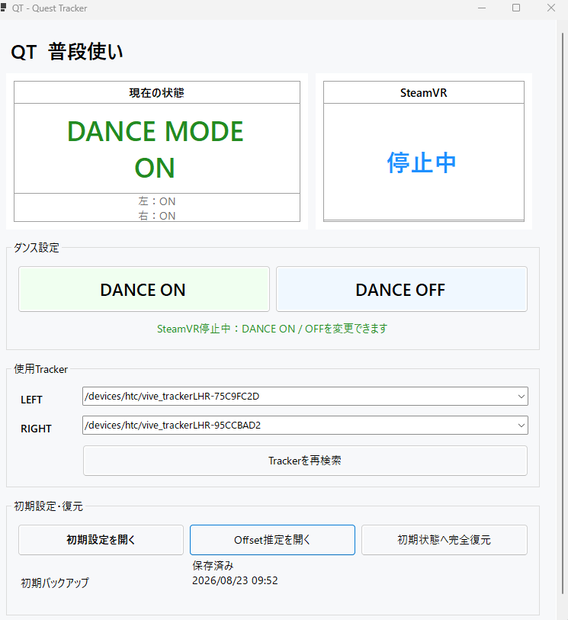Select the RIGHT tracker device path field
The width and height of the screenshot is (568, 620).
coord(305,425)
